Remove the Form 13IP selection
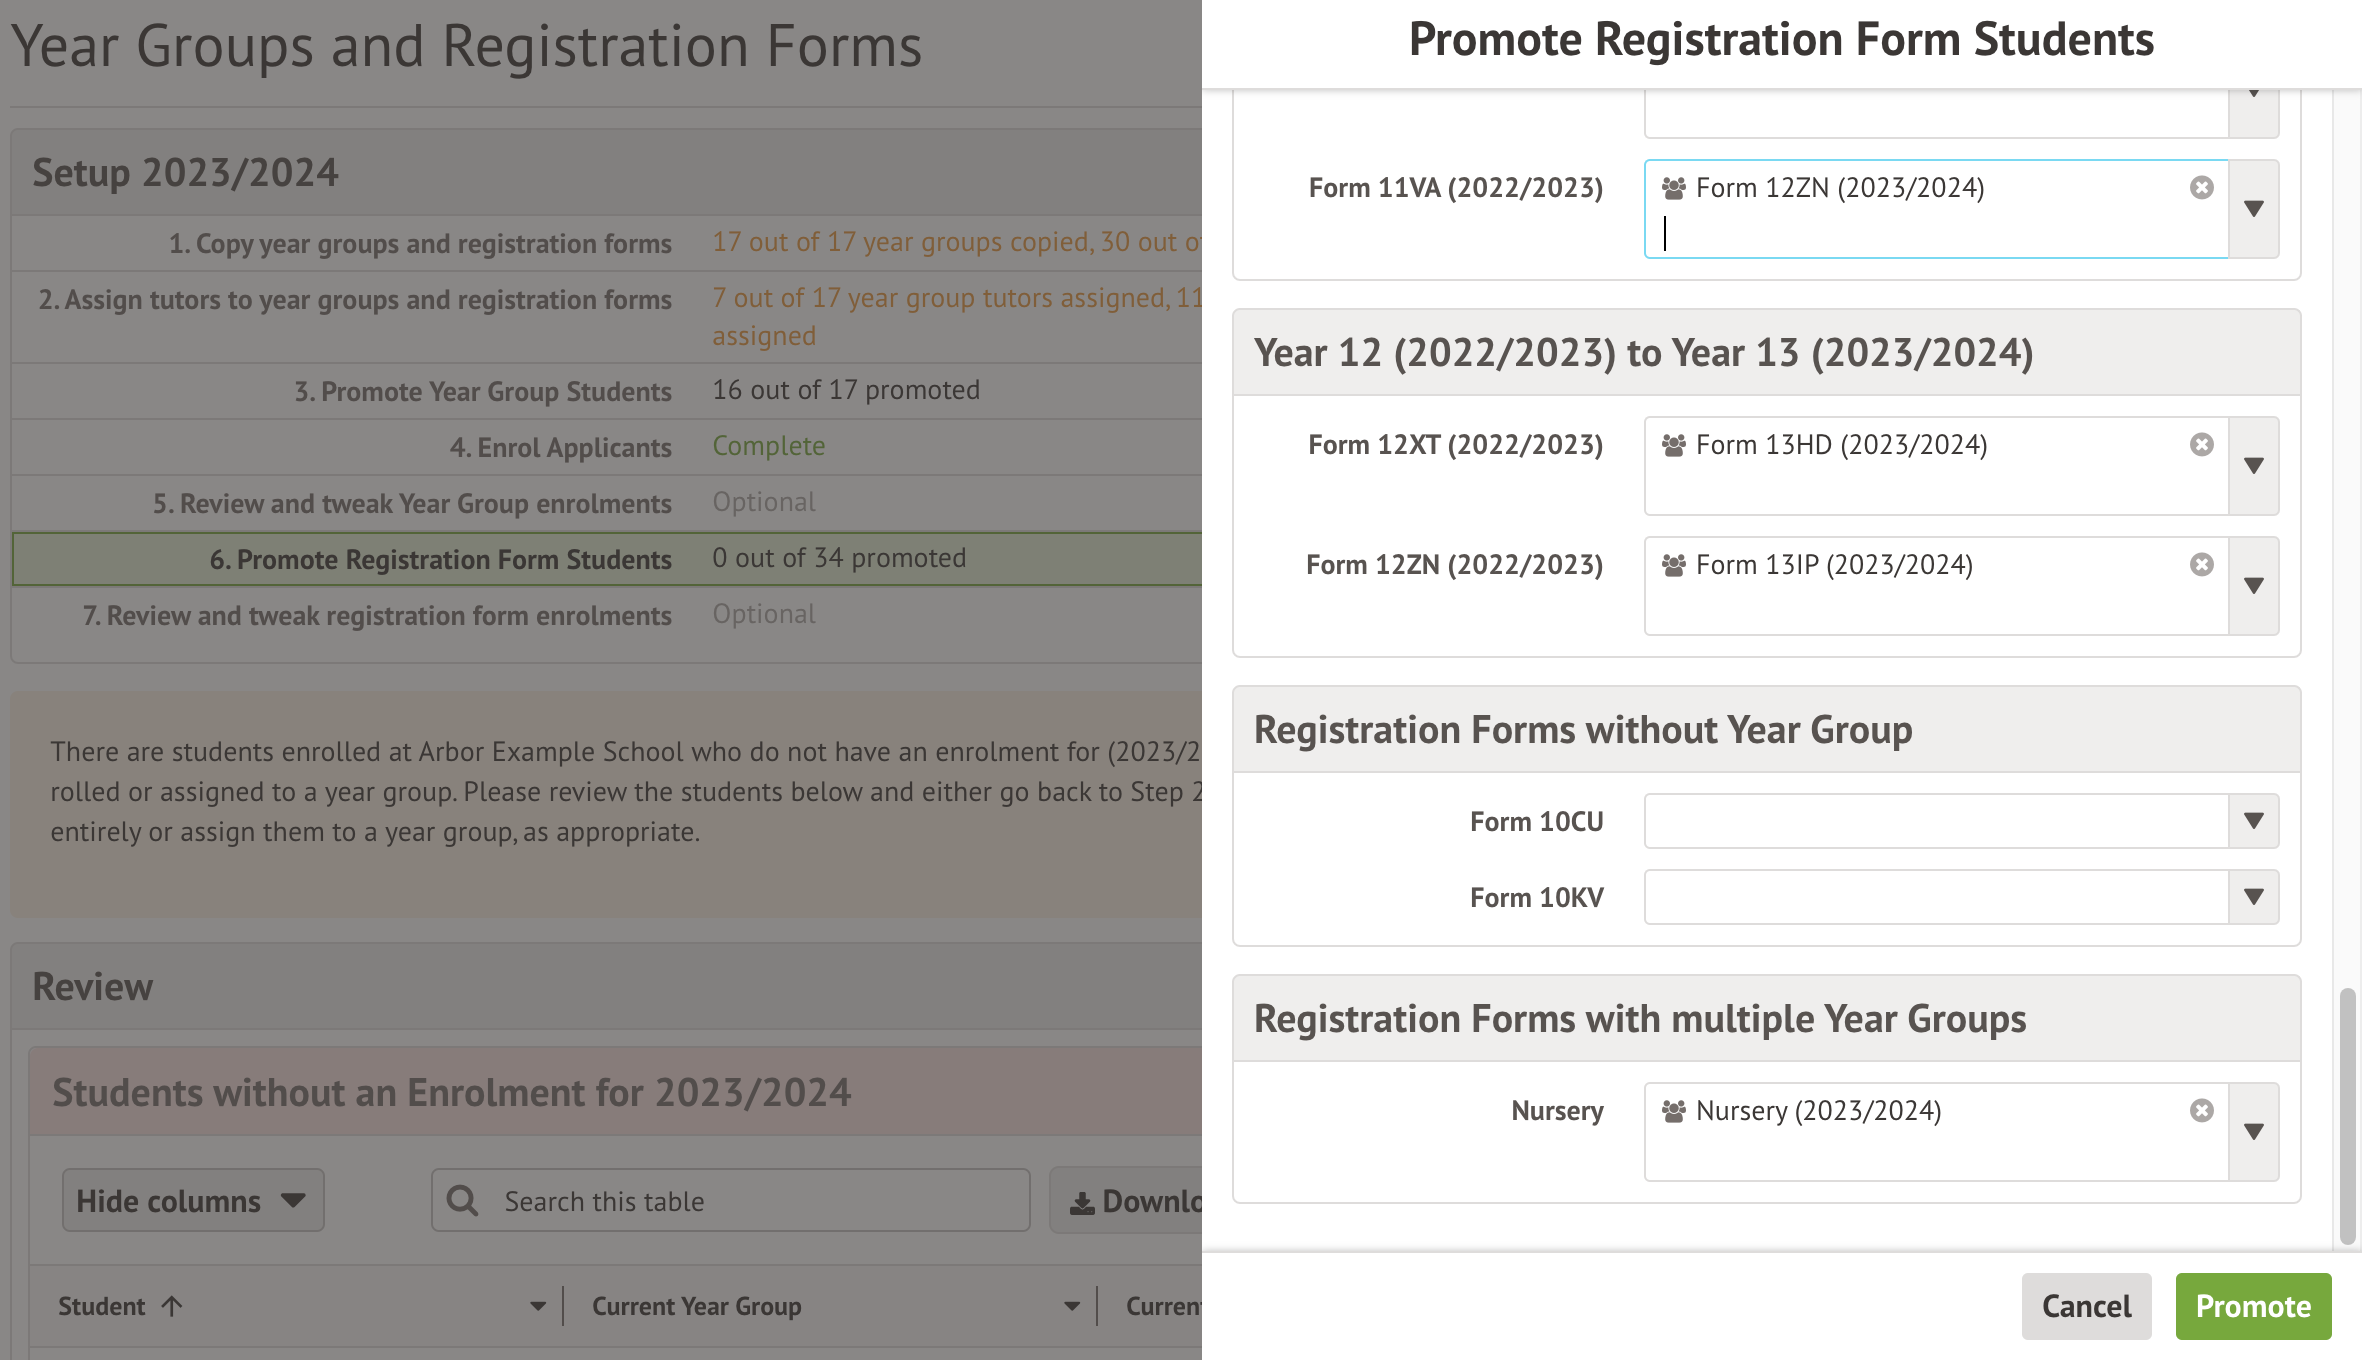The width and height of the screenshot is (2362, 1360). [x=2201, y=565]
